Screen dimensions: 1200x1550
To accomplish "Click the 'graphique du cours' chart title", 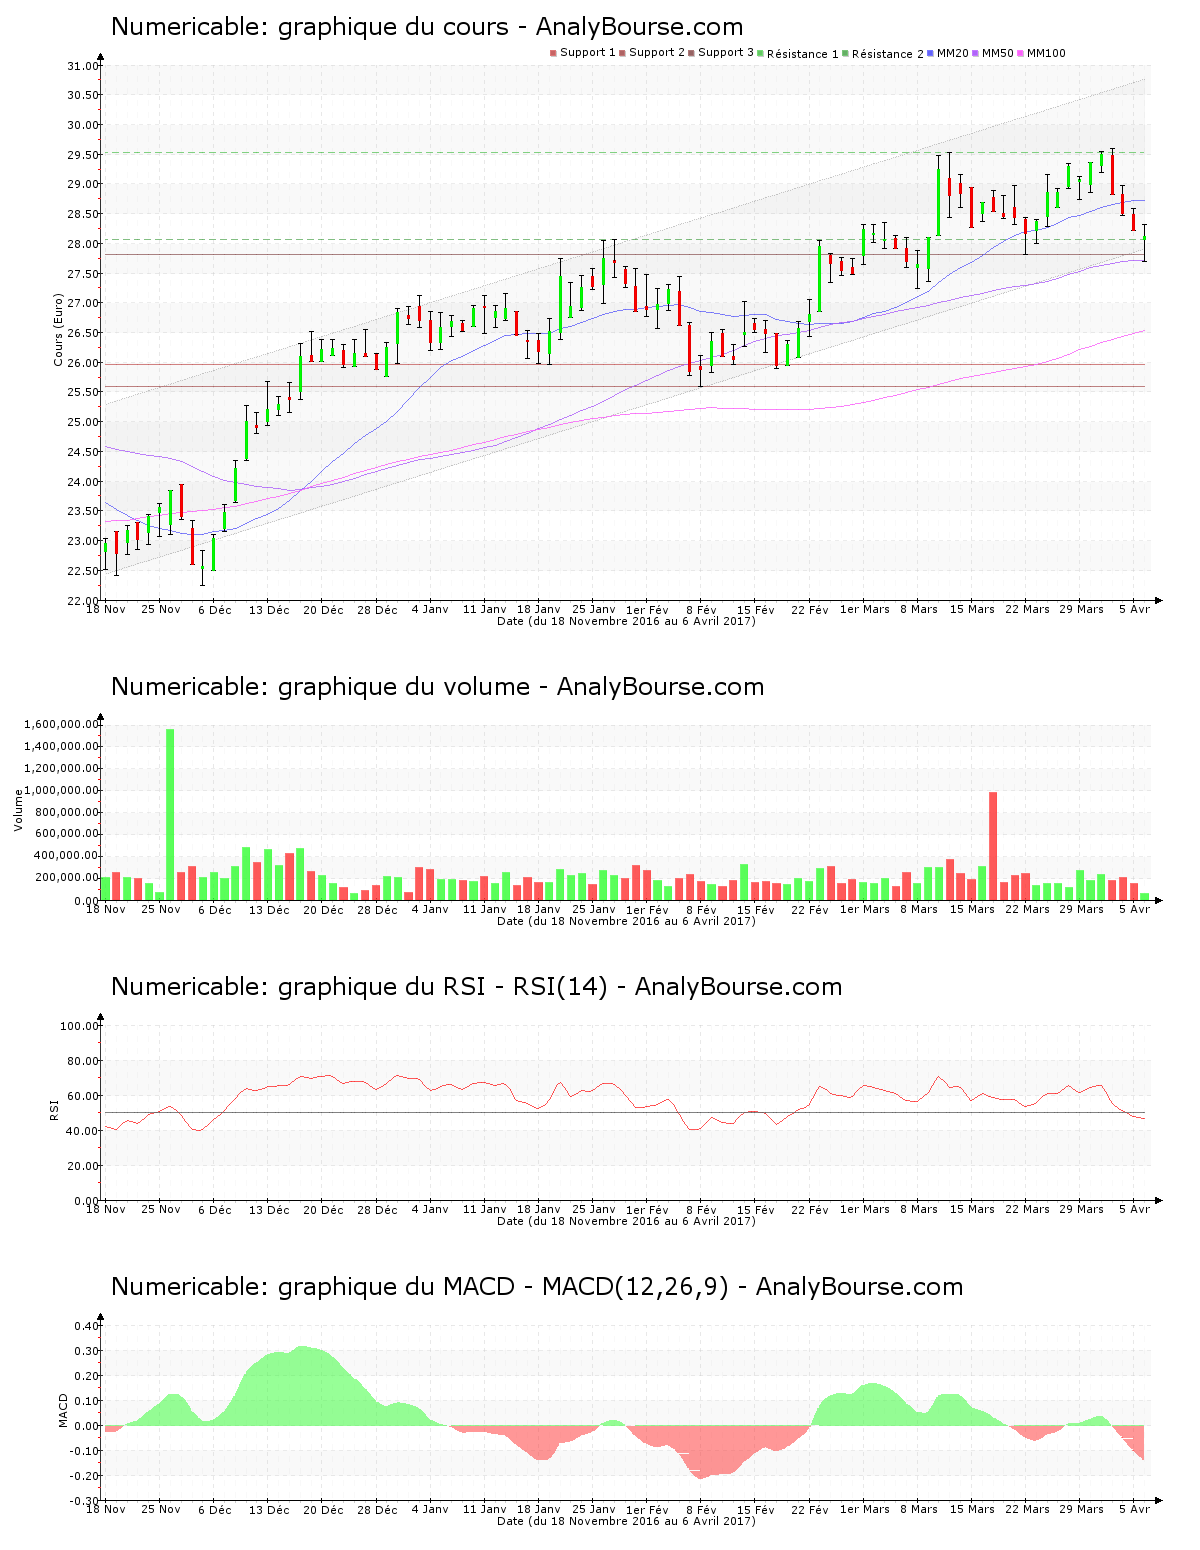I will [427, 27].
